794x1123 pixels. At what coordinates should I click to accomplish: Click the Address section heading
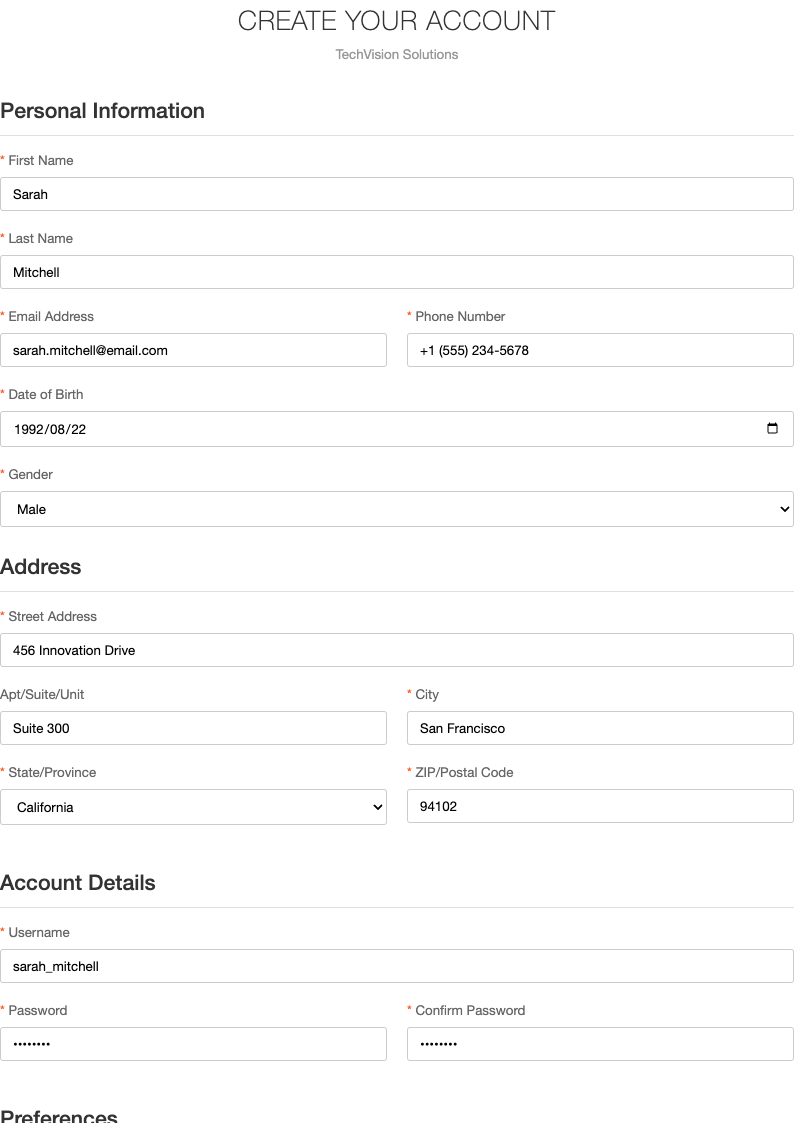(x=41, y=567)
